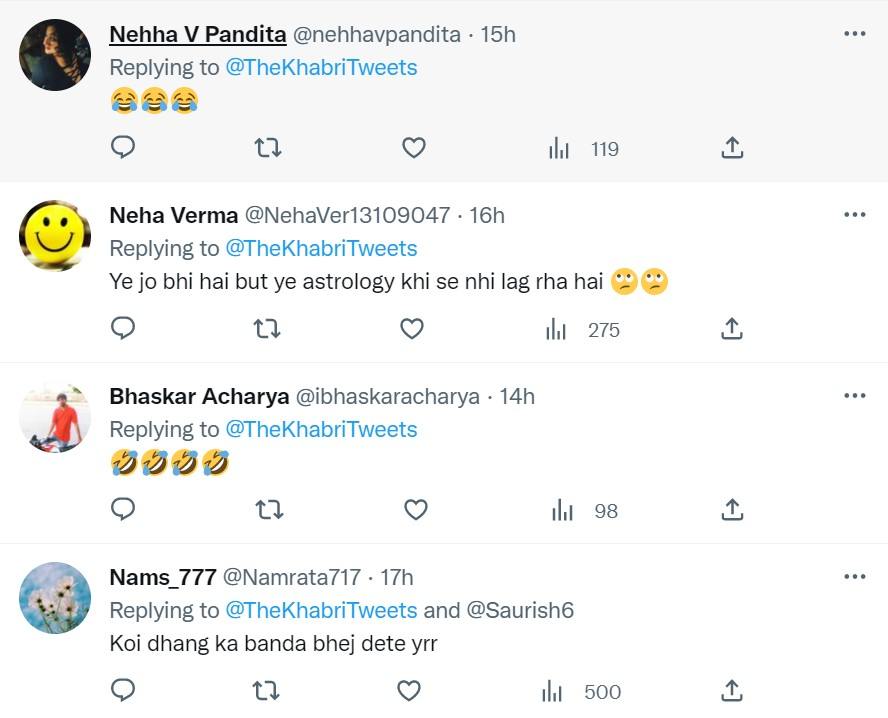Image resolution: width=888 pixels, height=718 pixels.
Task: Open Nams_777's flower profile picture
Action: point(55,598)
